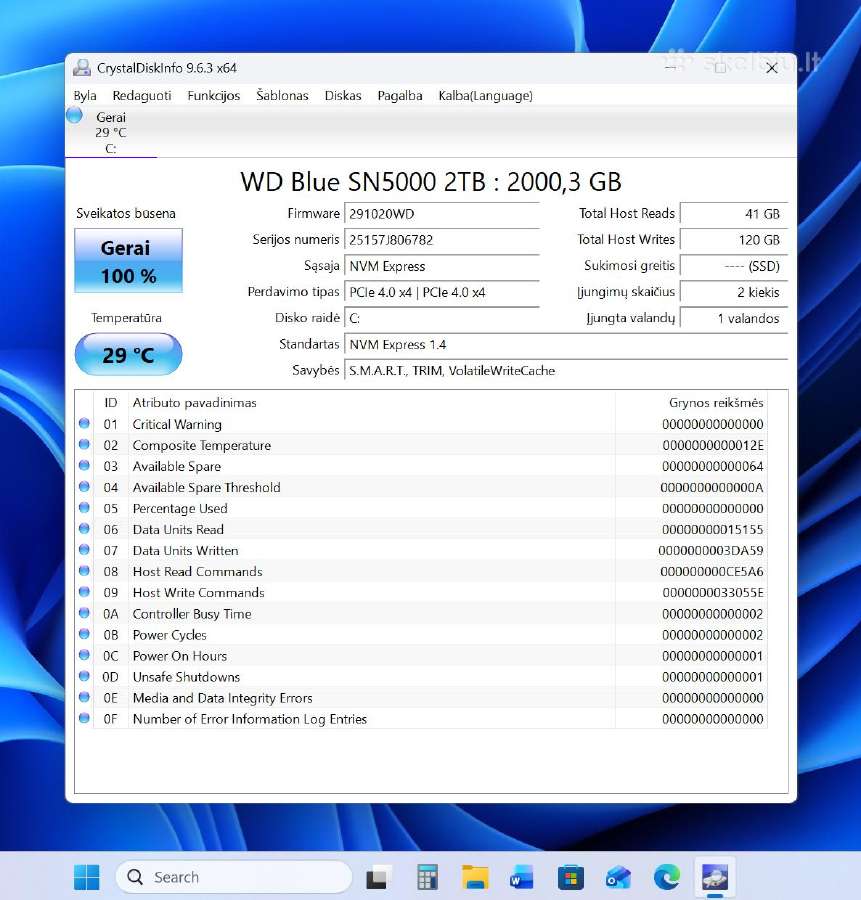Click the Įjungimų skaičius value 2 kiekis
This screenshot has height=900, width=861.
[734, 292]
